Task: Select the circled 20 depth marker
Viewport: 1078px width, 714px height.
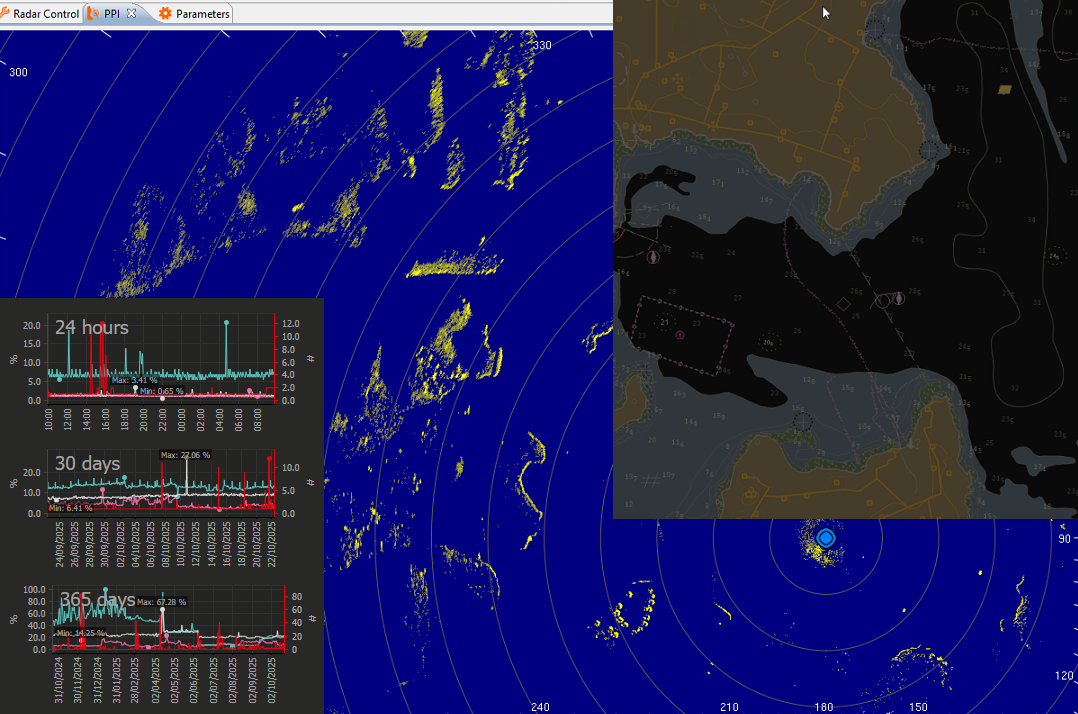Action: click(768, 342)
